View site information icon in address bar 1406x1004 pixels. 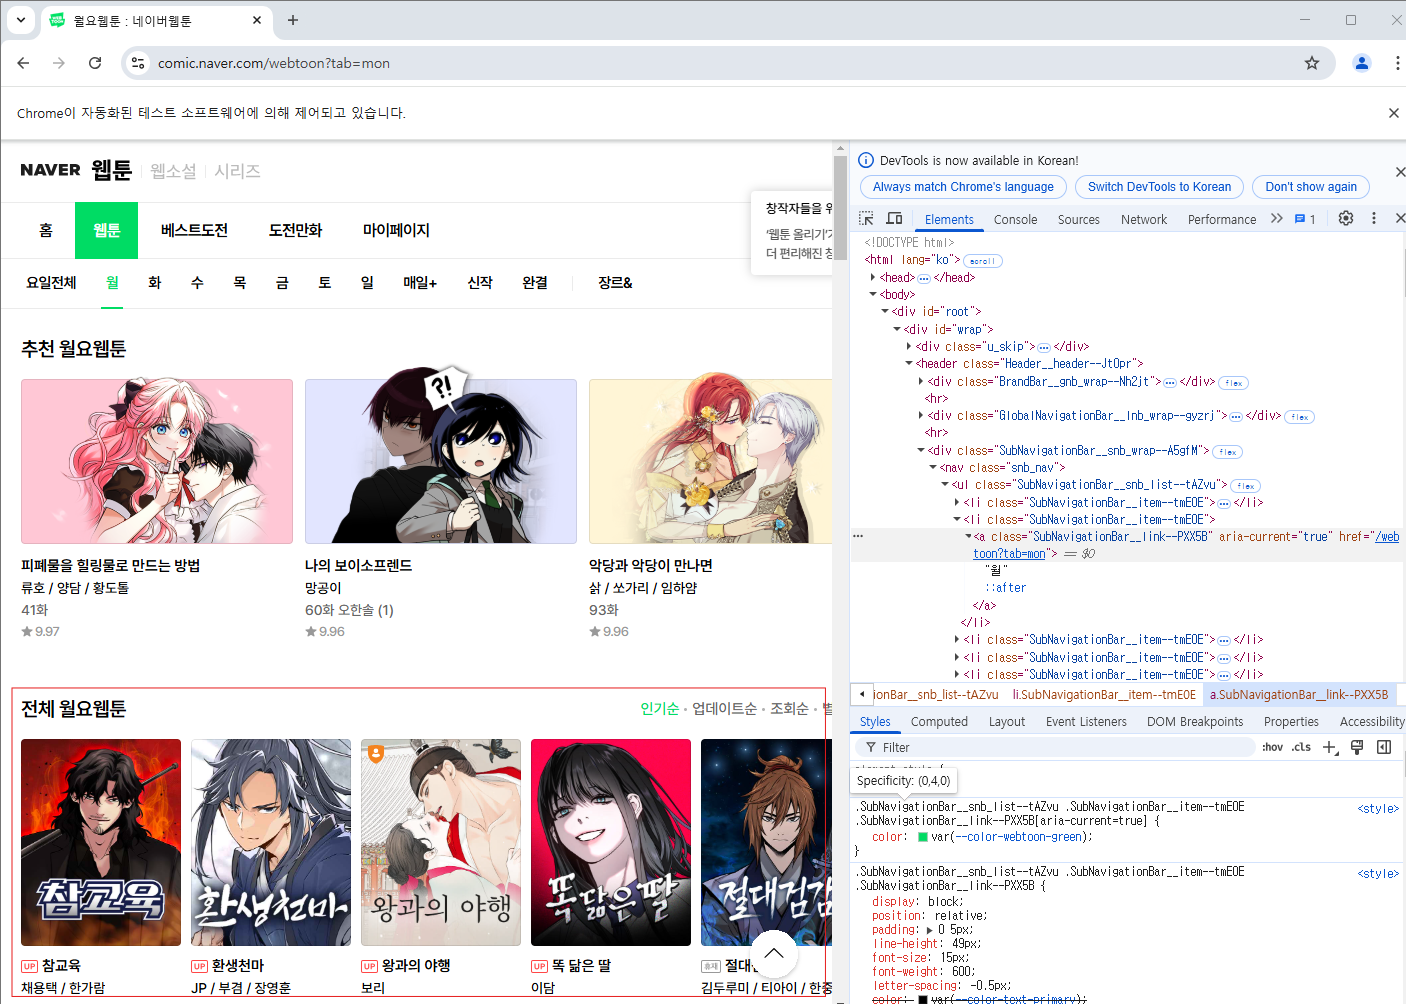pyautogui.click(x=138, y=63)
